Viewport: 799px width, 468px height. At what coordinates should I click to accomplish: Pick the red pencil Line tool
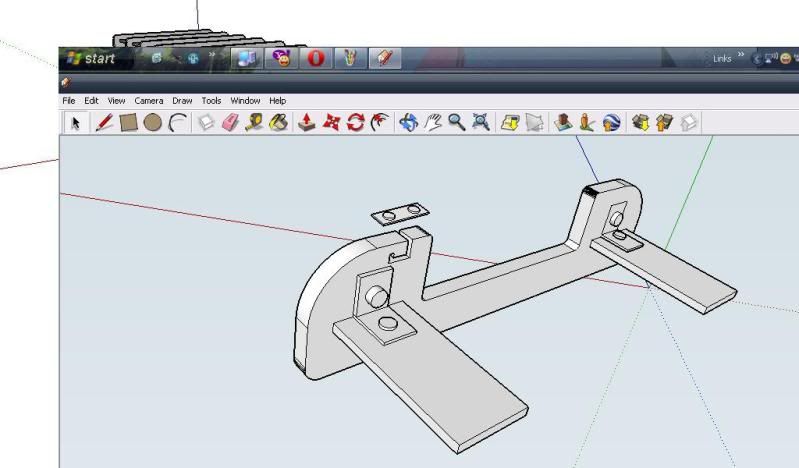point(104,123)
